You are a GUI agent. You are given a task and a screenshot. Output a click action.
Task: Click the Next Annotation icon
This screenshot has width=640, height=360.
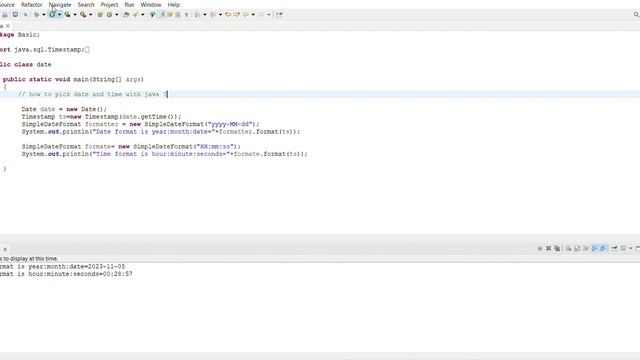coord(197,15)
